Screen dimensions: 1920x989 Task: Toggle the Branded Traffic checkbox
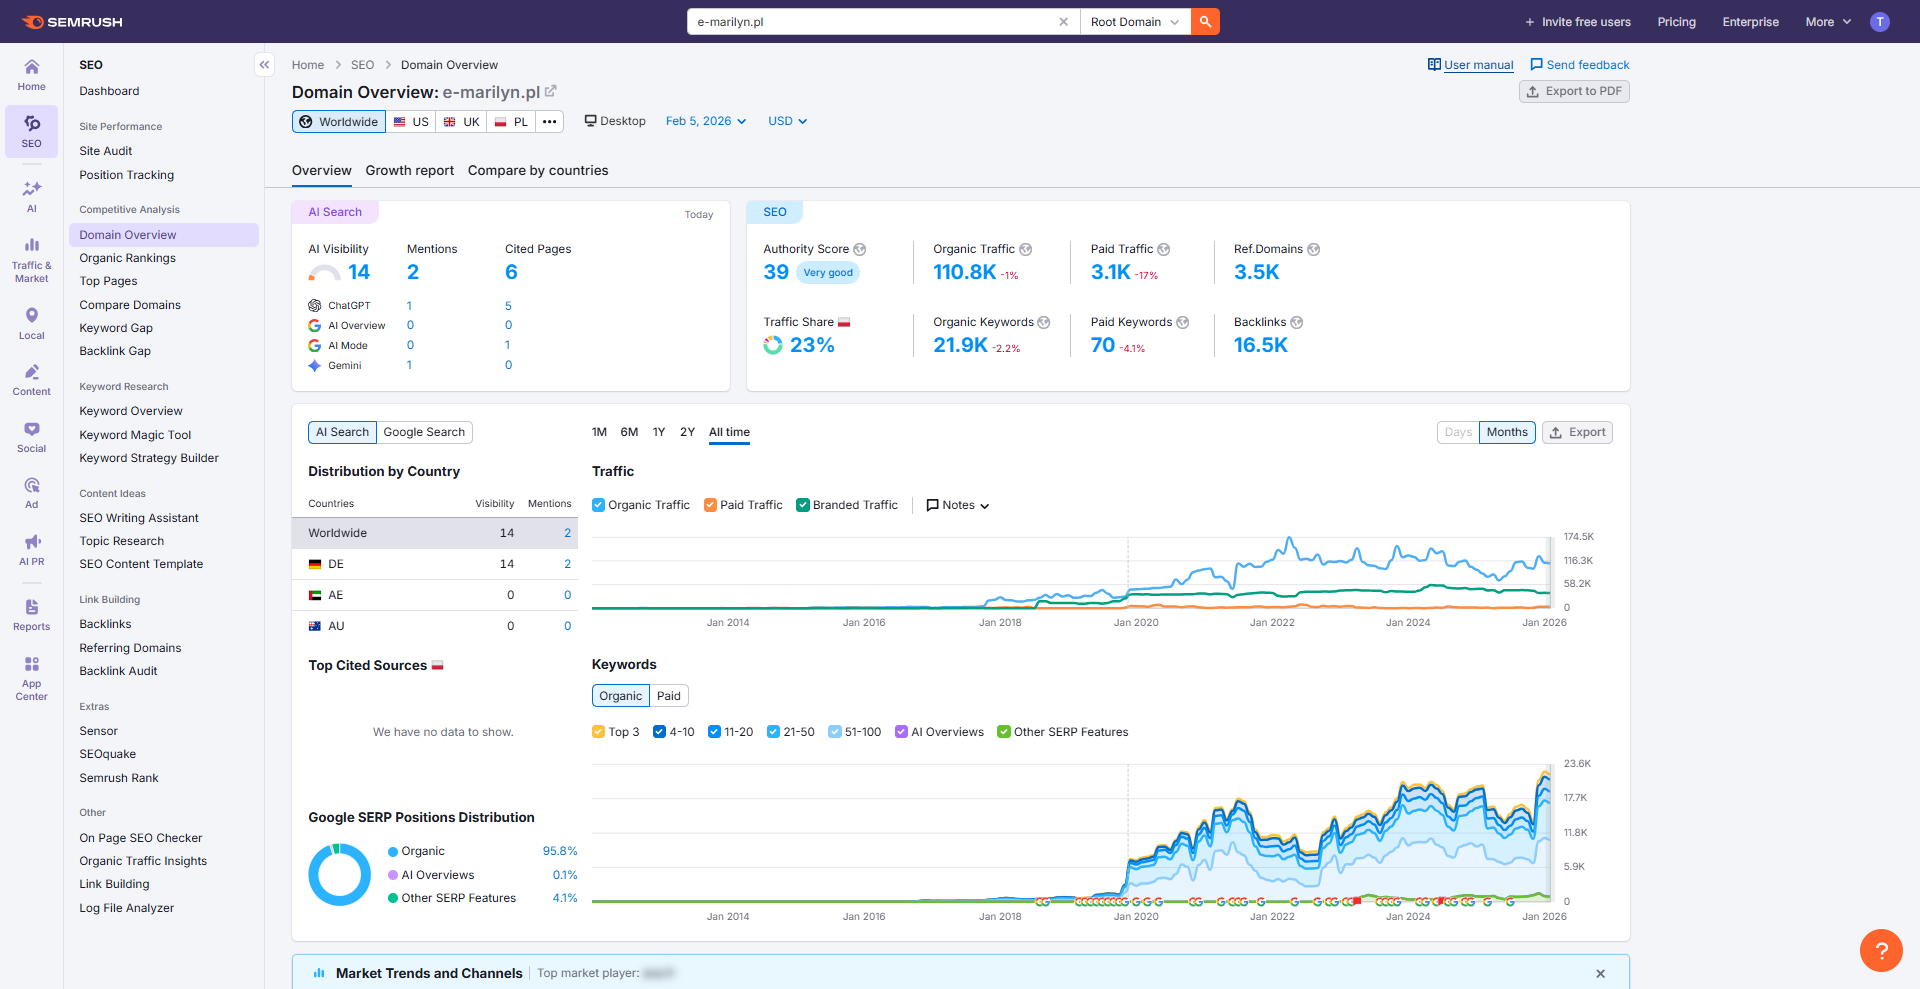(802, 505)
